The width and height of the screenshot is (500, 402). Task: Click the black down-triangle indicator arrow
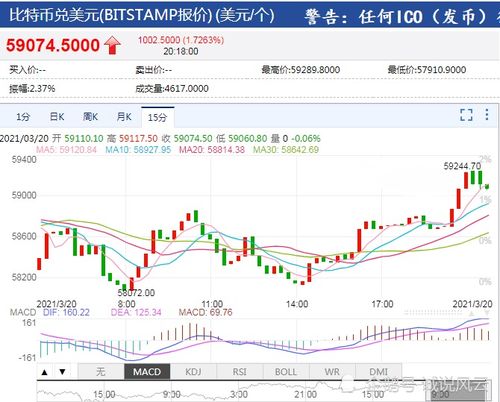(x=62, y=372)
